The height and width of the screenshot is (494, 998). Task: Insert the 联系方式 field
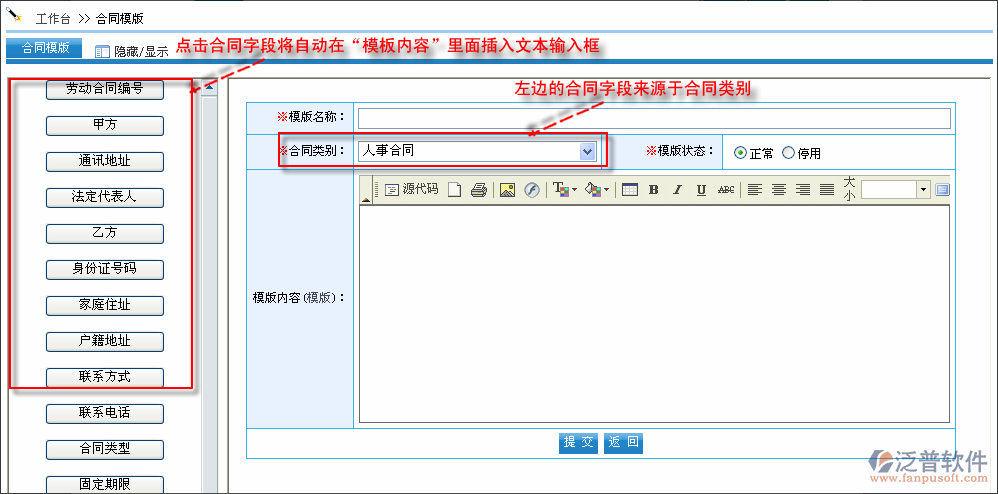(105, 378)
